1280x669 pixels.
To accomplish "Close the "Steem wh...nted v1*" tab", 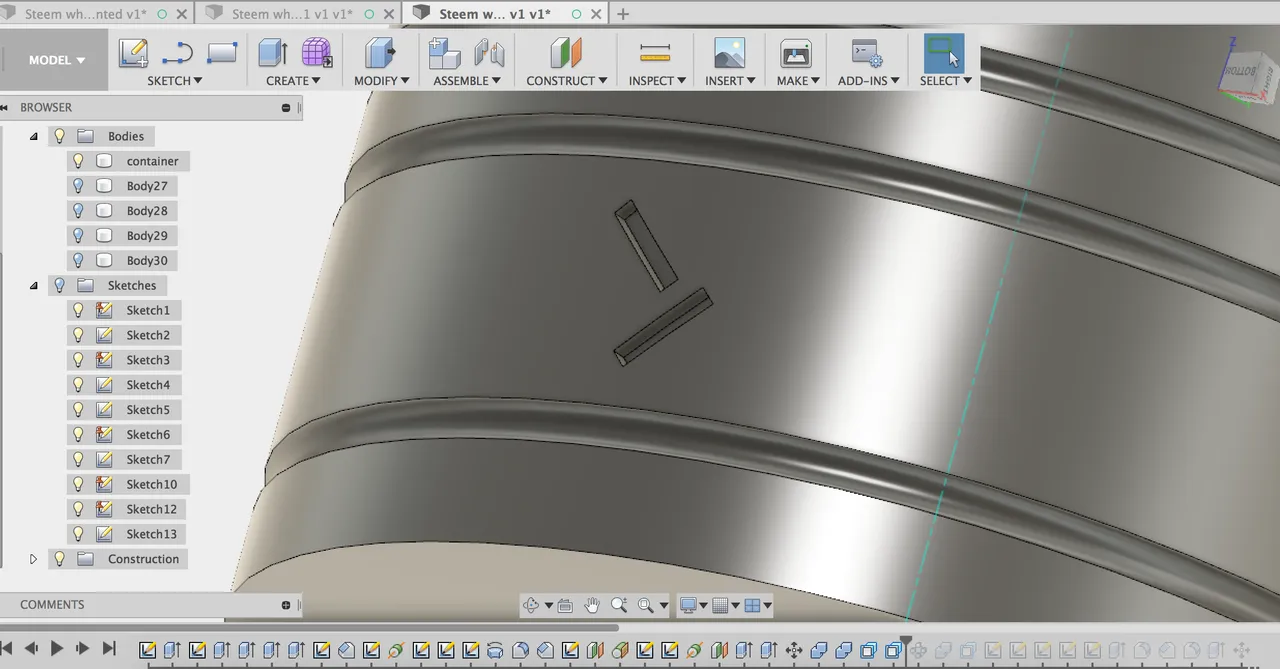I will coord(181,14).
